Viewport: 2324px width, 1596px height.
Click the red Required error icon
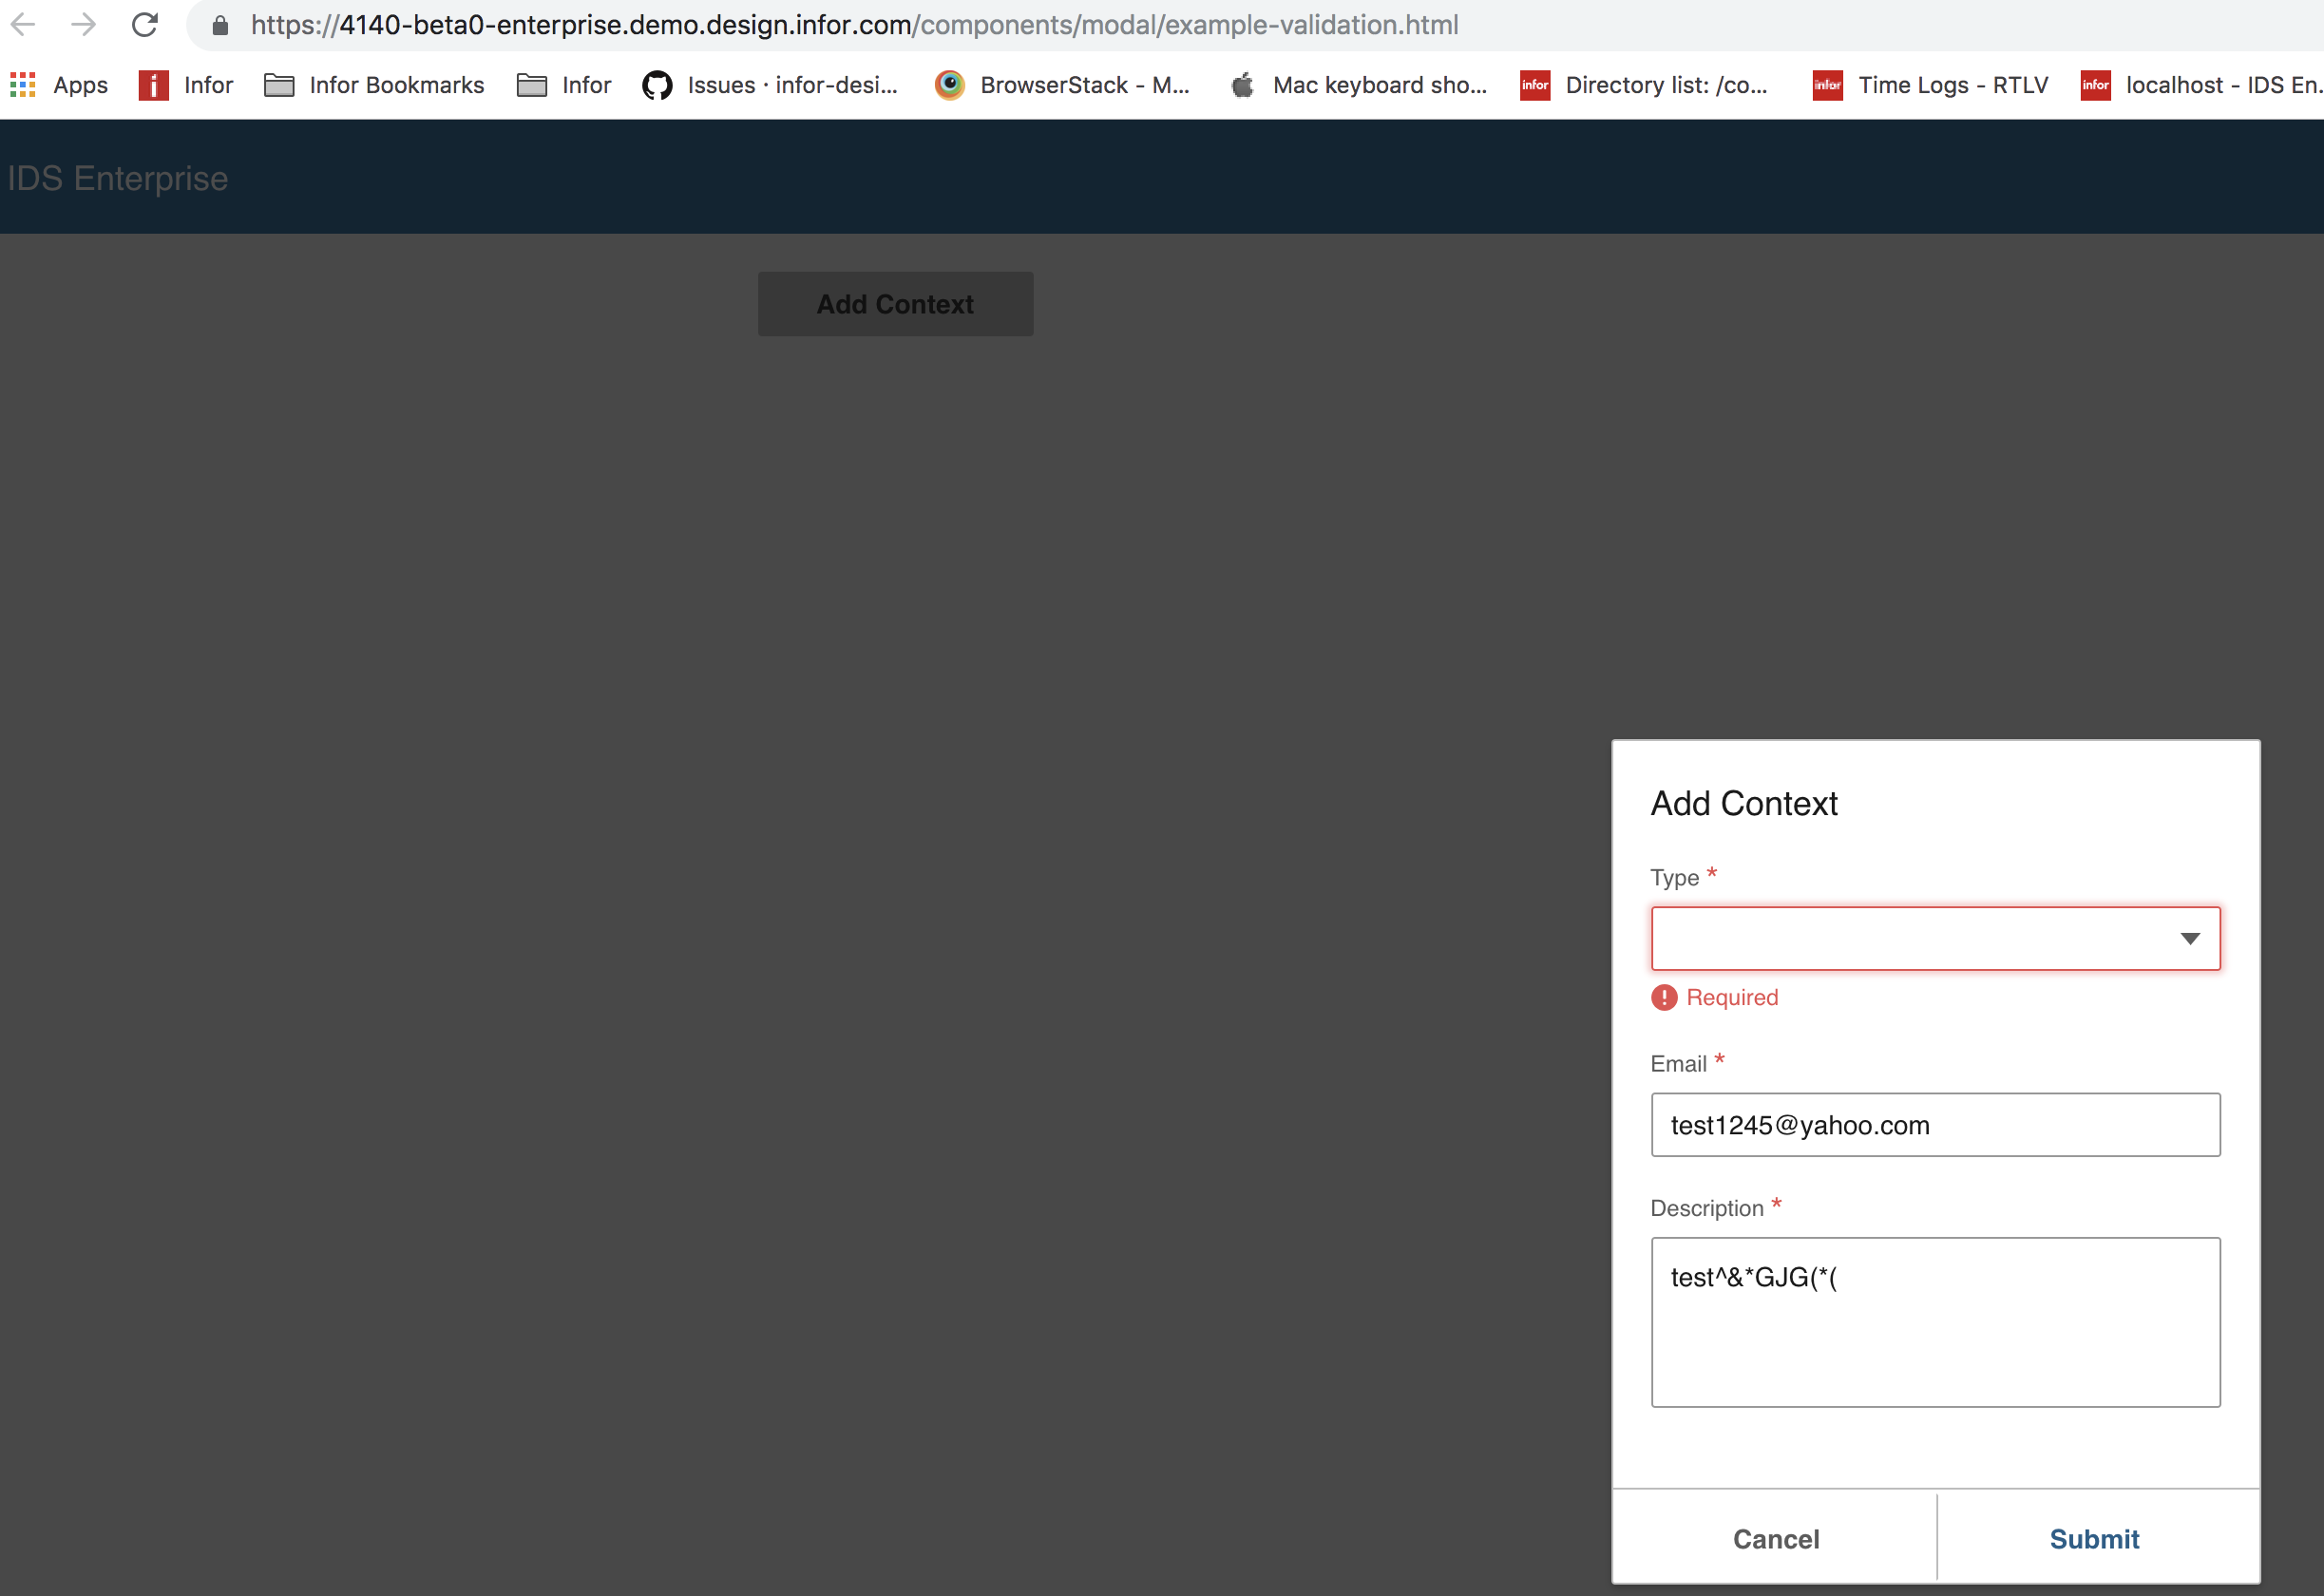coord(1663,997)
